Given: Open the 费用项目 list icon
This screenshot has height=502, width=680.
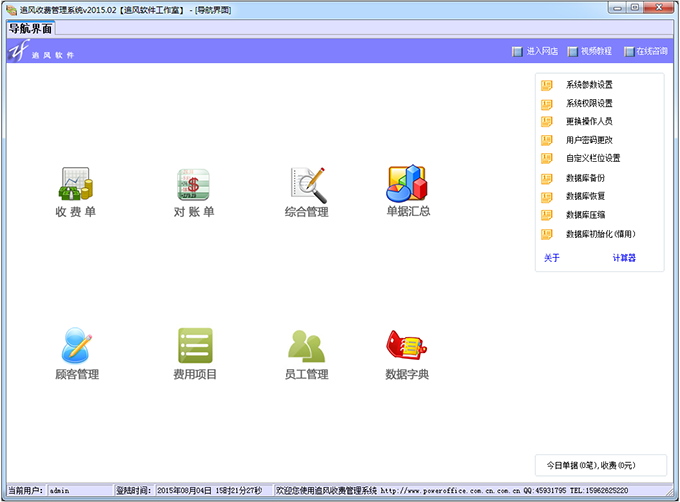Looking at the screenshot, I should (x=195, y=346).
